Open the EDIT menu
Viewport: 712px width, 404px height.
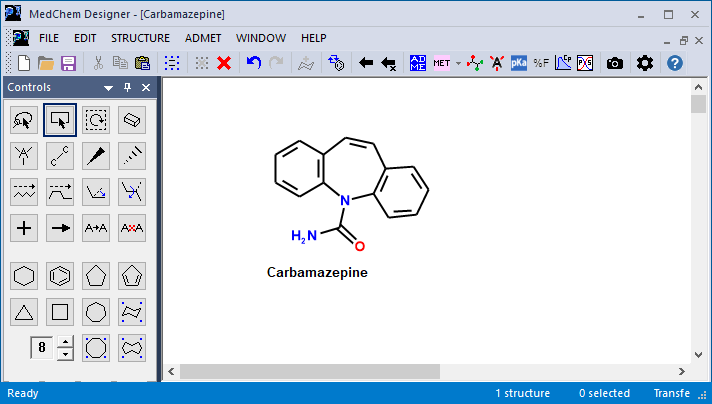pos(85,38)
